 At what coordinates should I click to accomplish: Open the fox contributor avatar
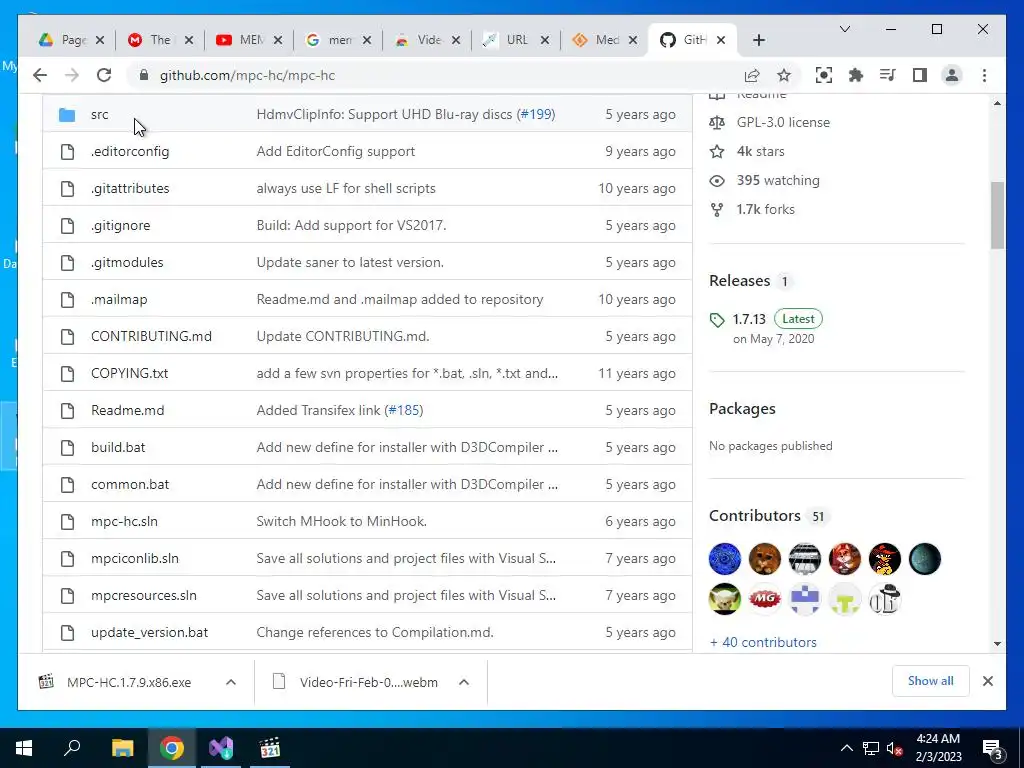coord(844,559)
